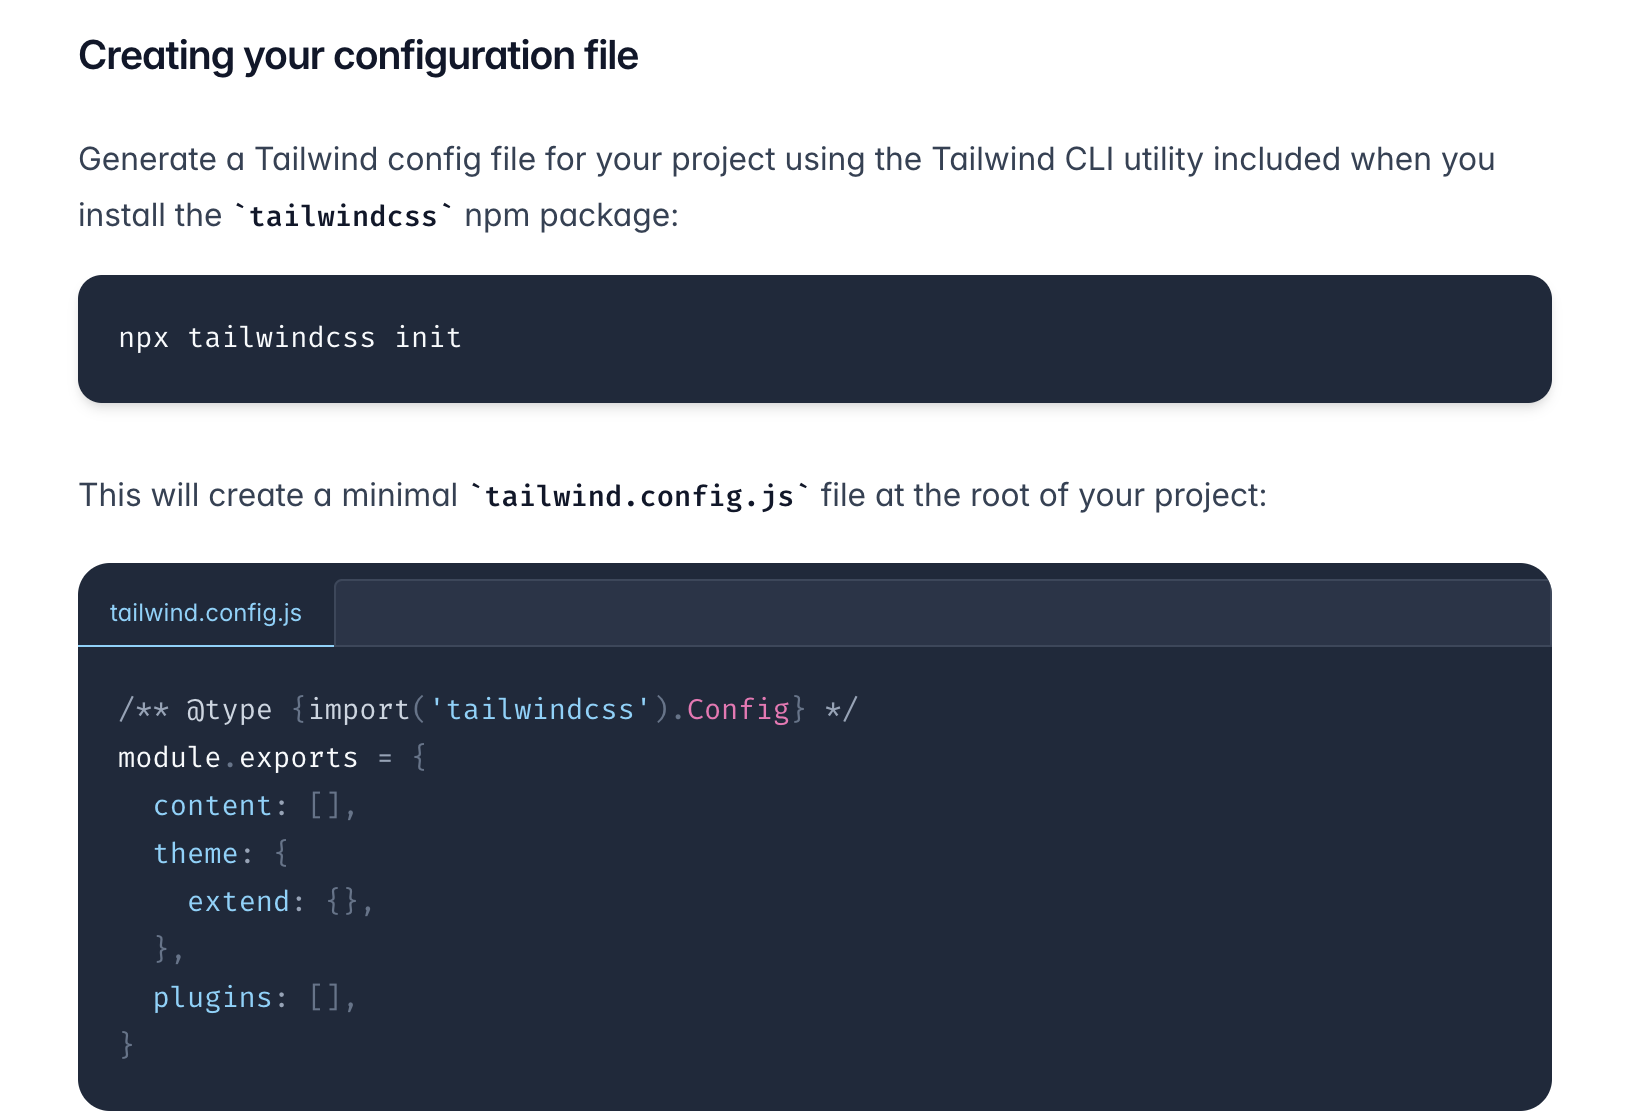
Task: Click the "theme: {" line in code block
Action: point(221,854)
